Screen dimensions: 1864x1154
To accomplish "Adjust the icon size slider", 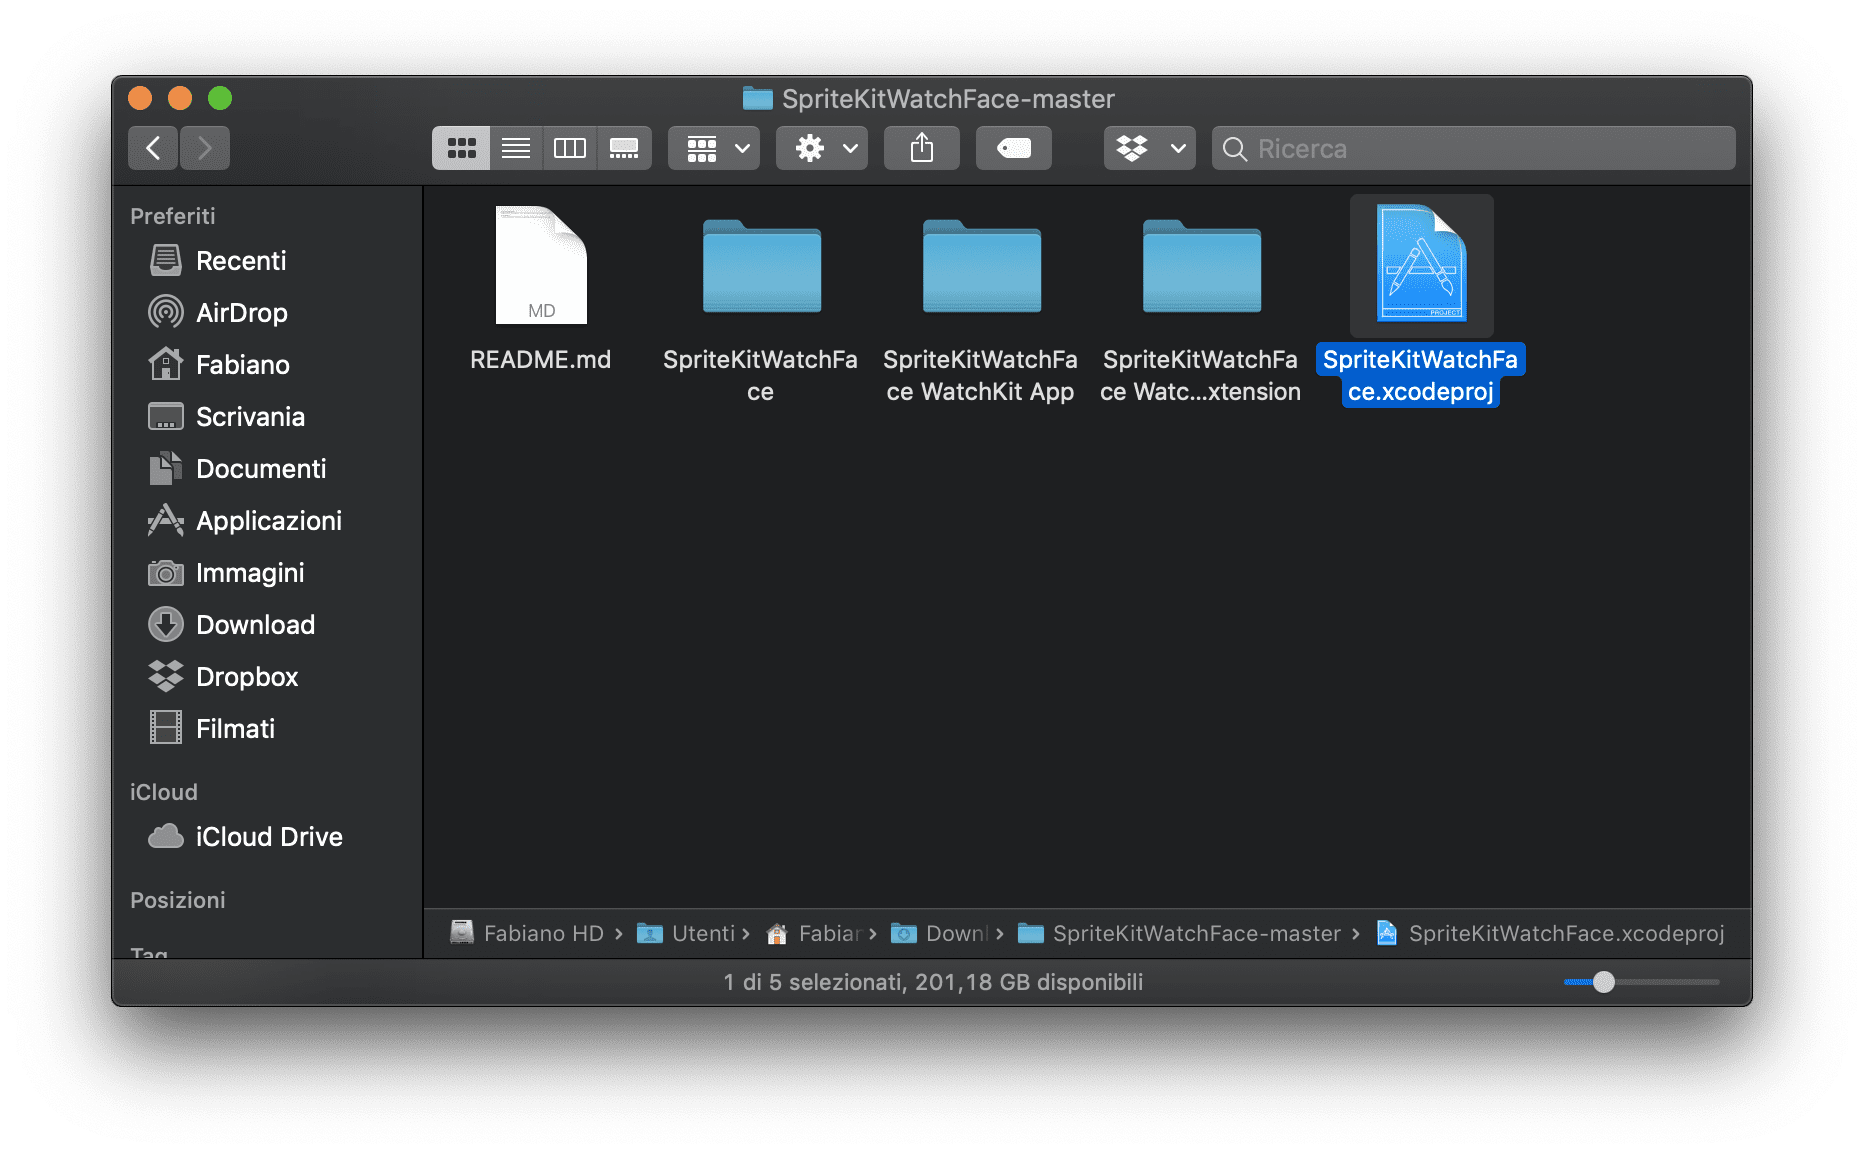I will click(1603, 982).
